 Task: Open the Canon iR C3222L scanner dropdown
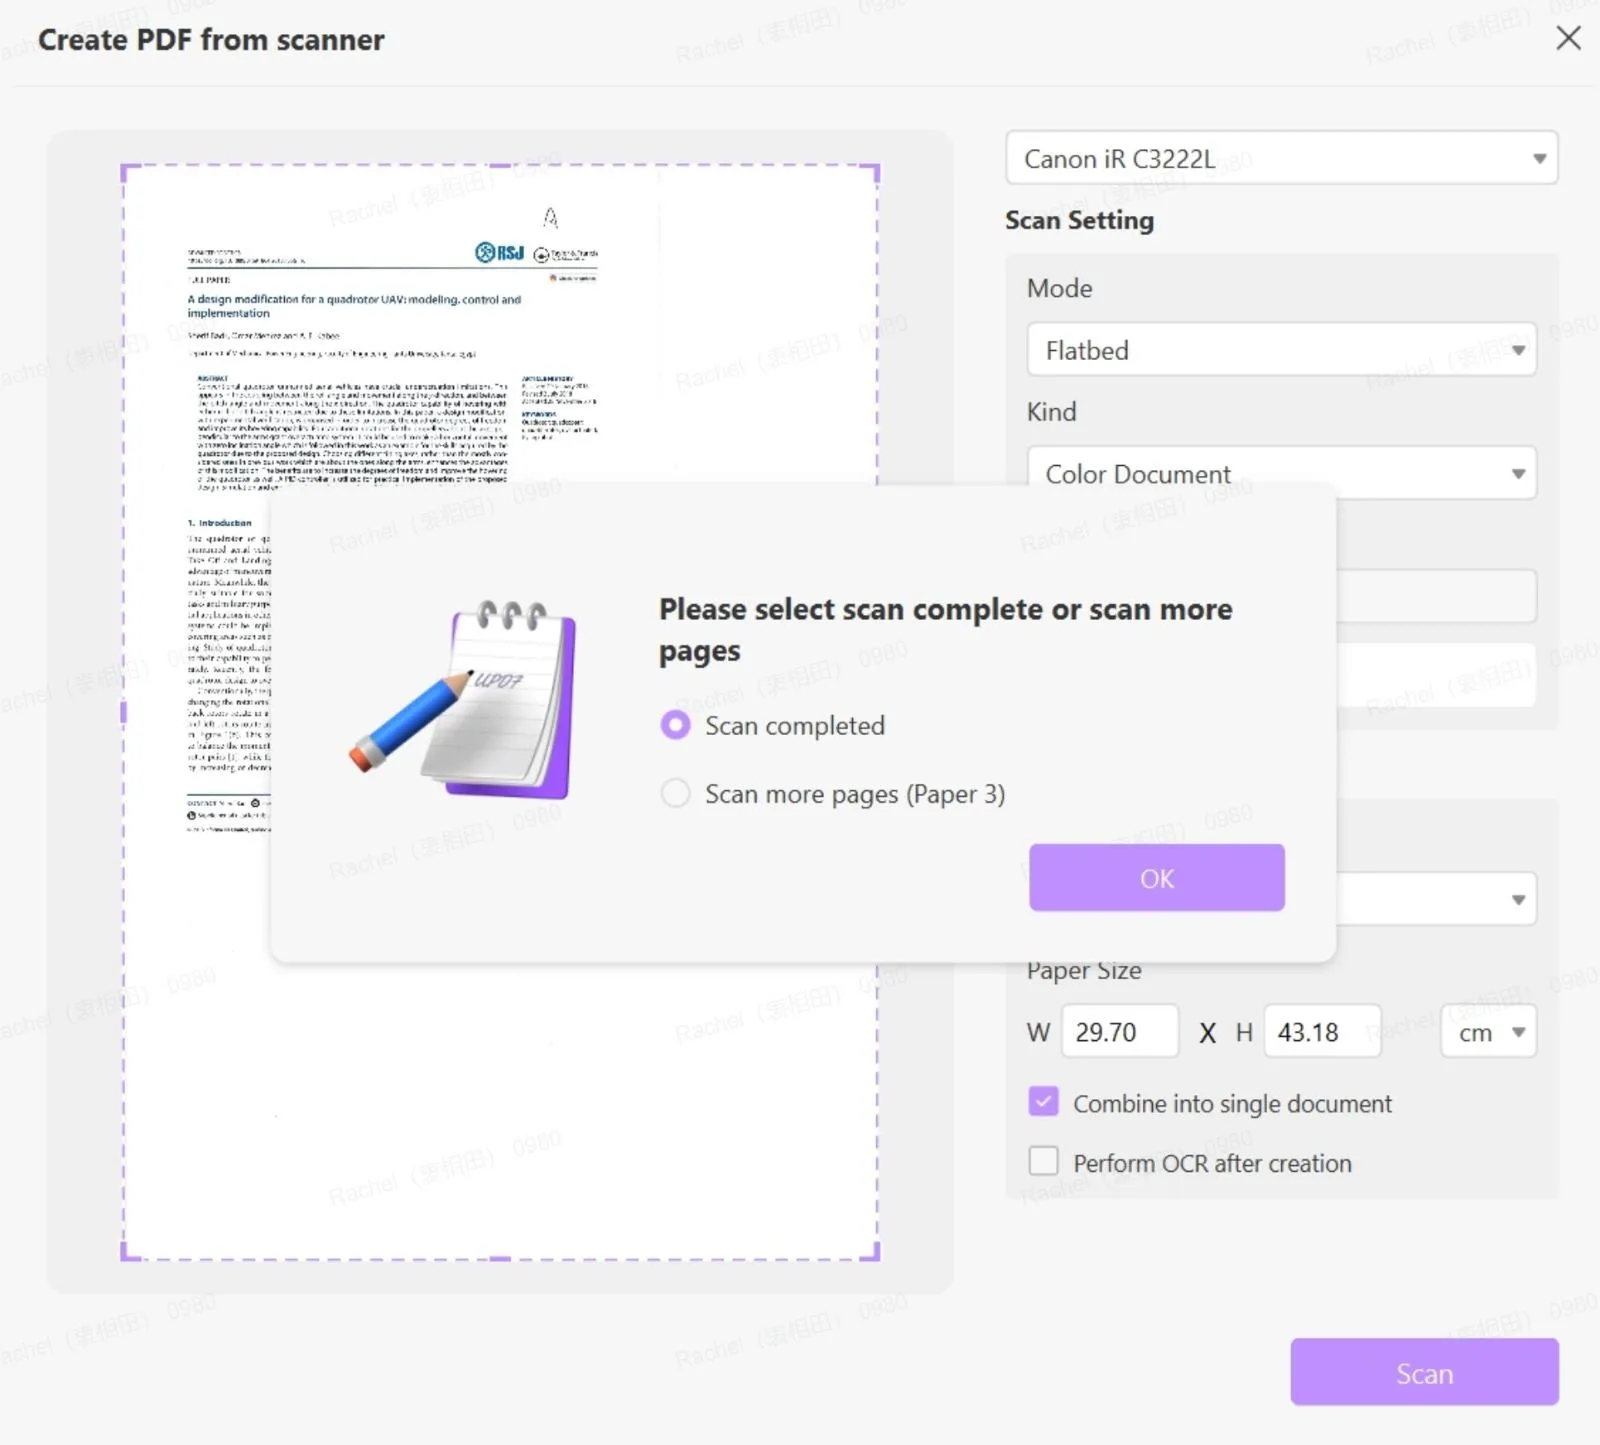1281,158
